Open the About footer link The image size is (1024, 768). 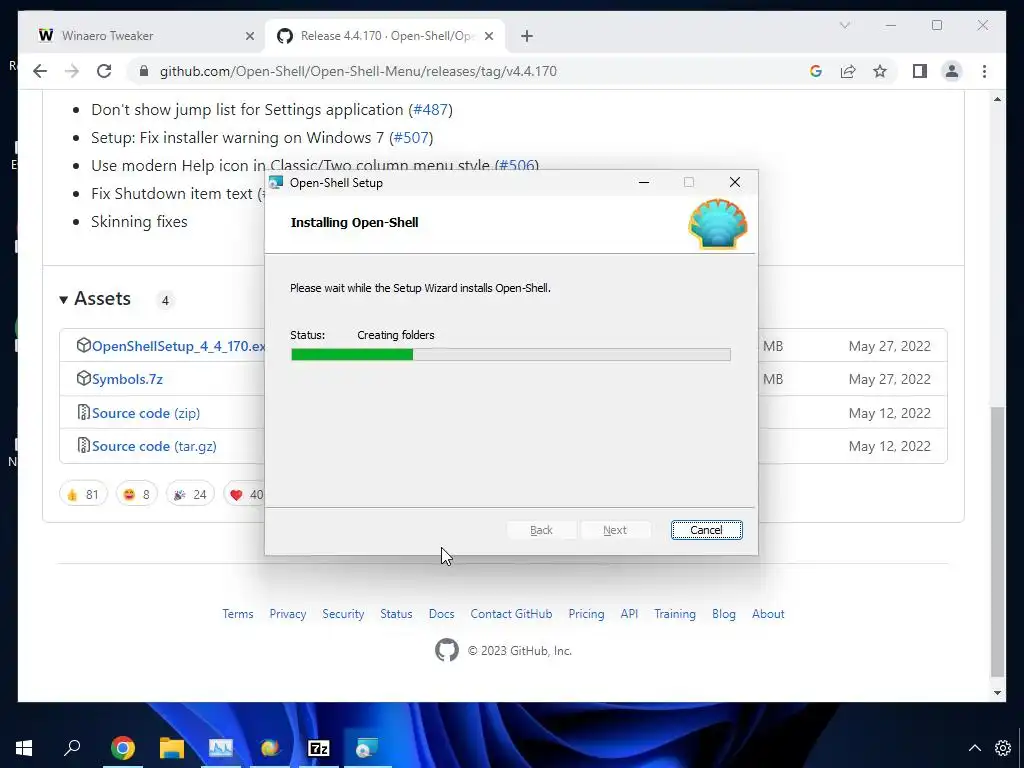point(768,614)
